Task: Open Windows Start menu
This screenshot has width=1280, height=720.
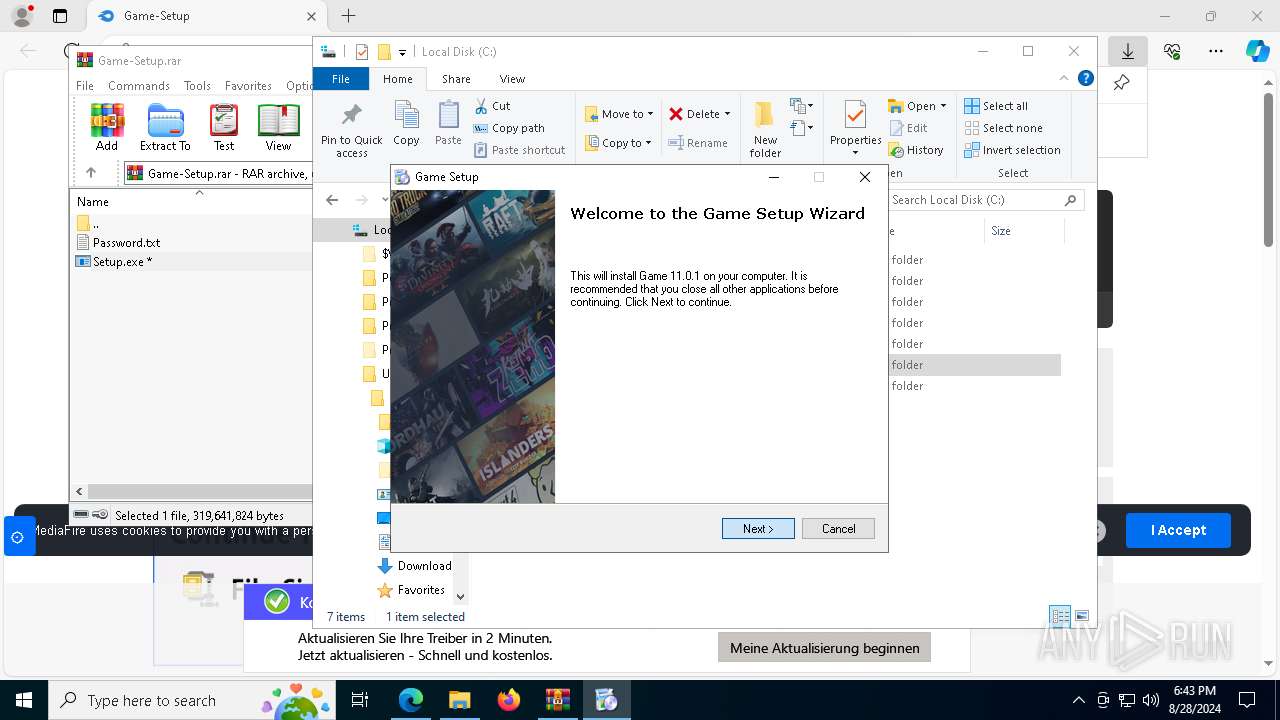Action: [23, 700]
